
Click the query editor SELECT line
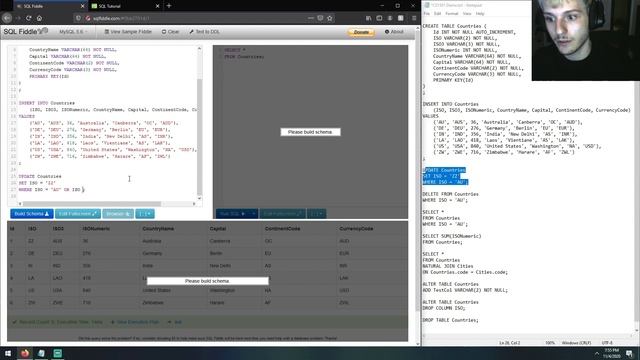click(x=235, y=50)
